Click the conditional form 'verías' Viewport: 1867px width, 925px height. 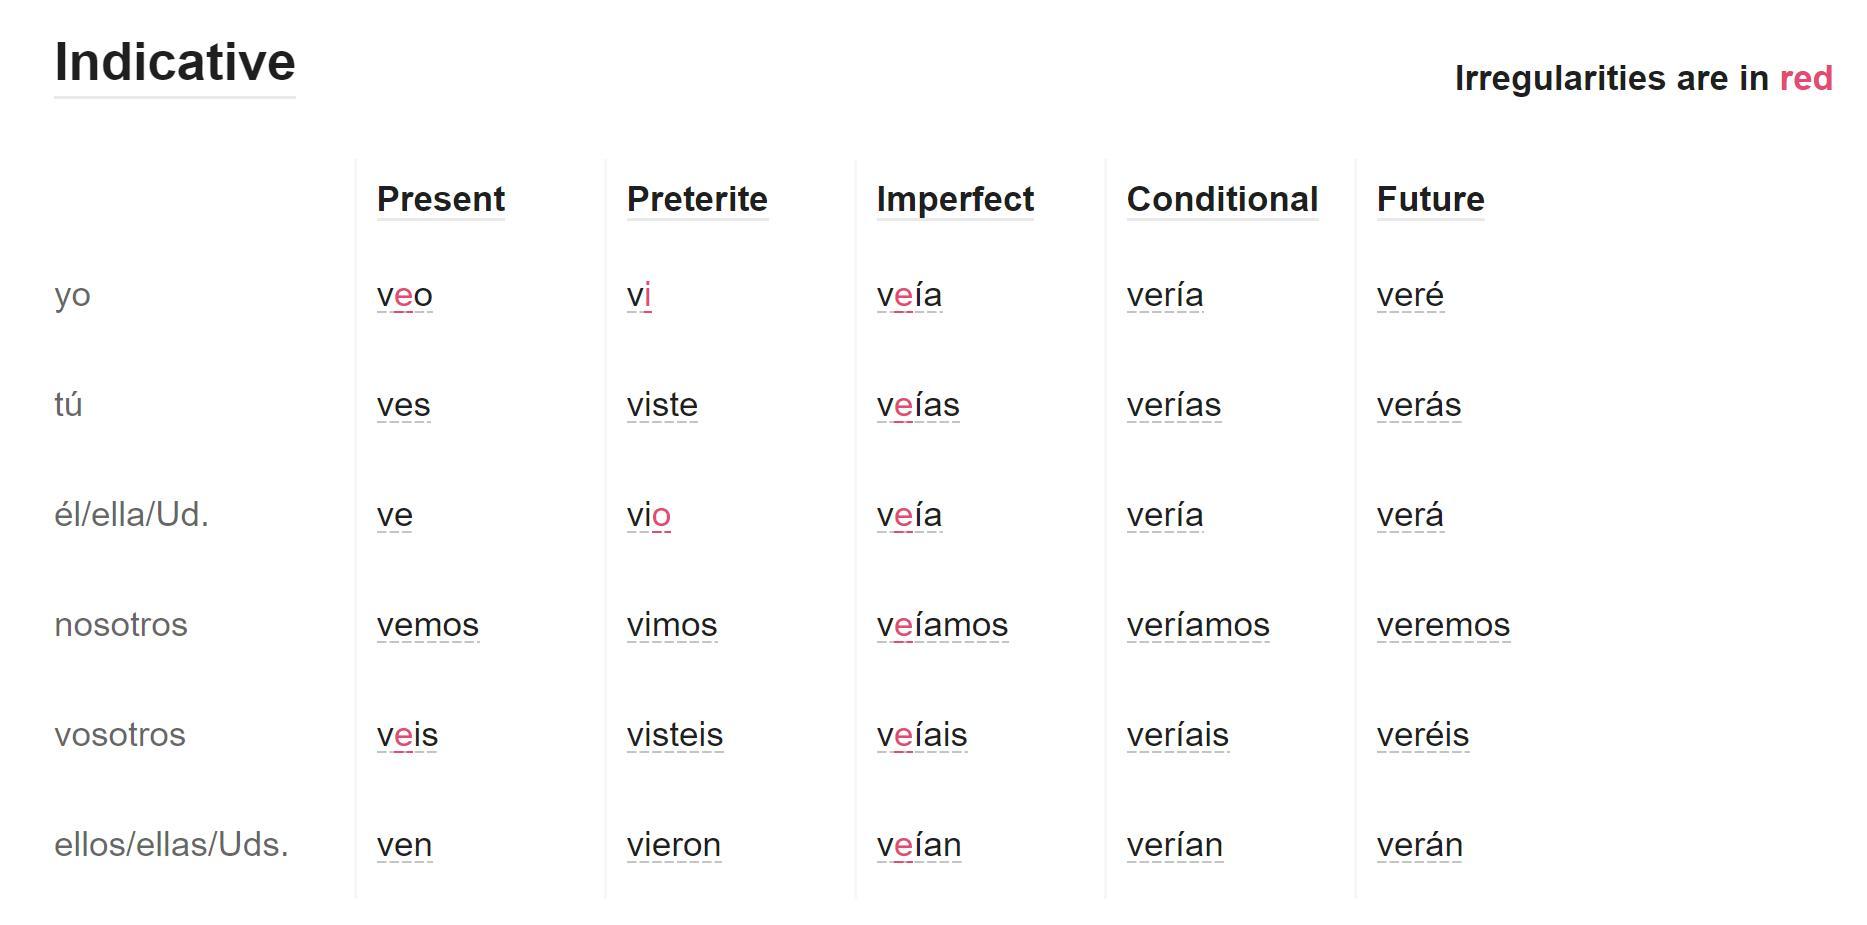coord(1173,406)
